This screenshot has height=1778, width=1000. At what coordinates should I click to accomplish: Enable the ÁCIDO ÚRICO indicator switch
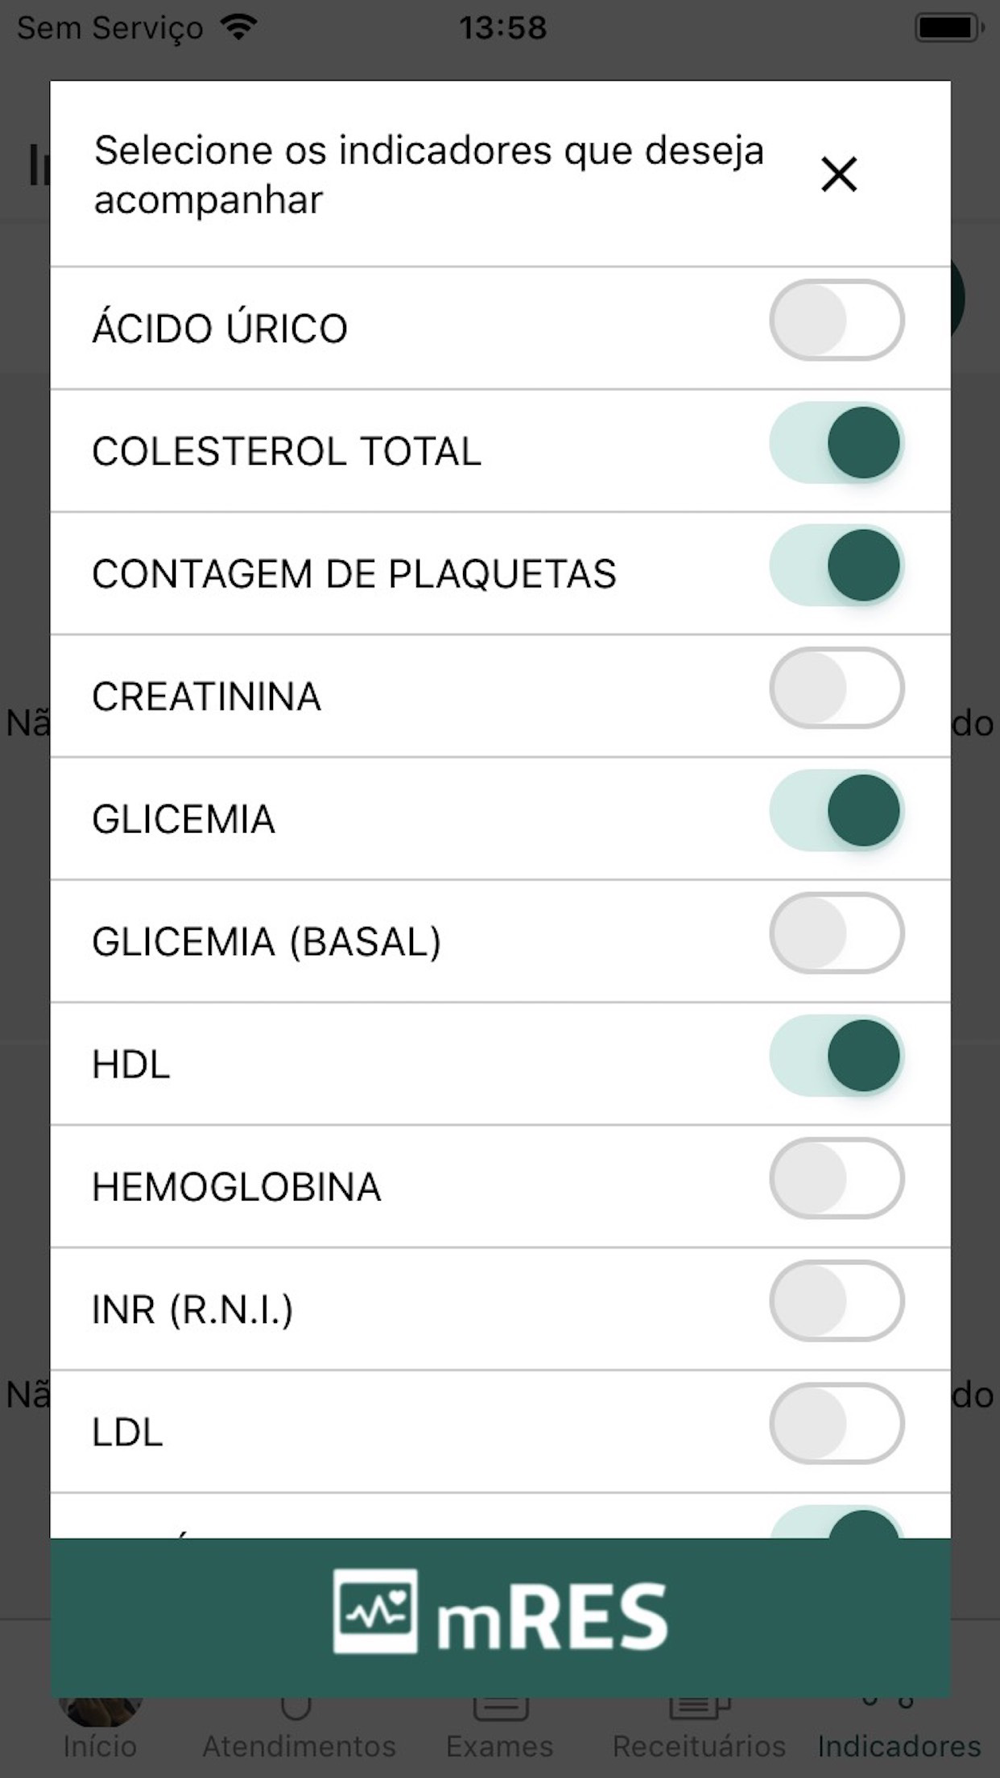point(836,320)
